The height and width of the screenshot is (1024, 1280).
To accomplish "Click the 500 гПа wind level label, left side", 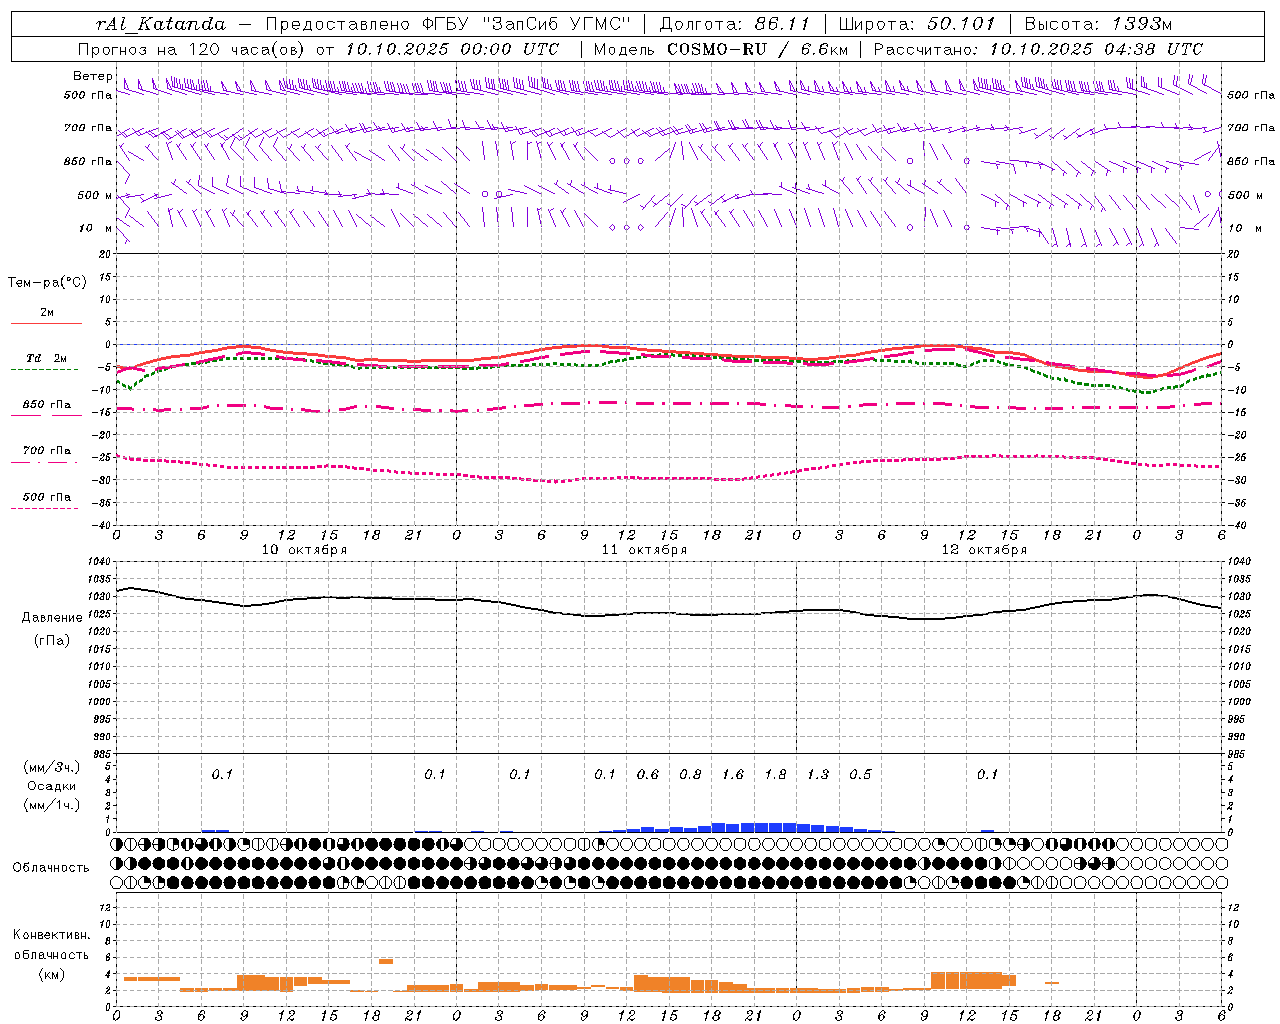I will click(x=88, y=95).
